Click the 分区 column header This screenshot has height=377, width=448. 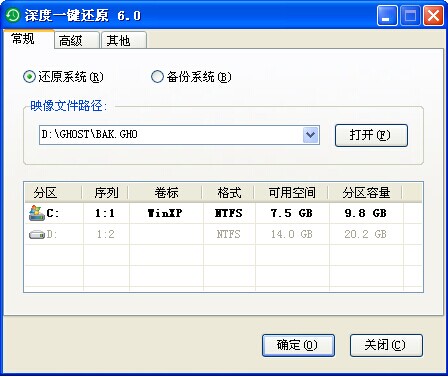pos(53,193)
